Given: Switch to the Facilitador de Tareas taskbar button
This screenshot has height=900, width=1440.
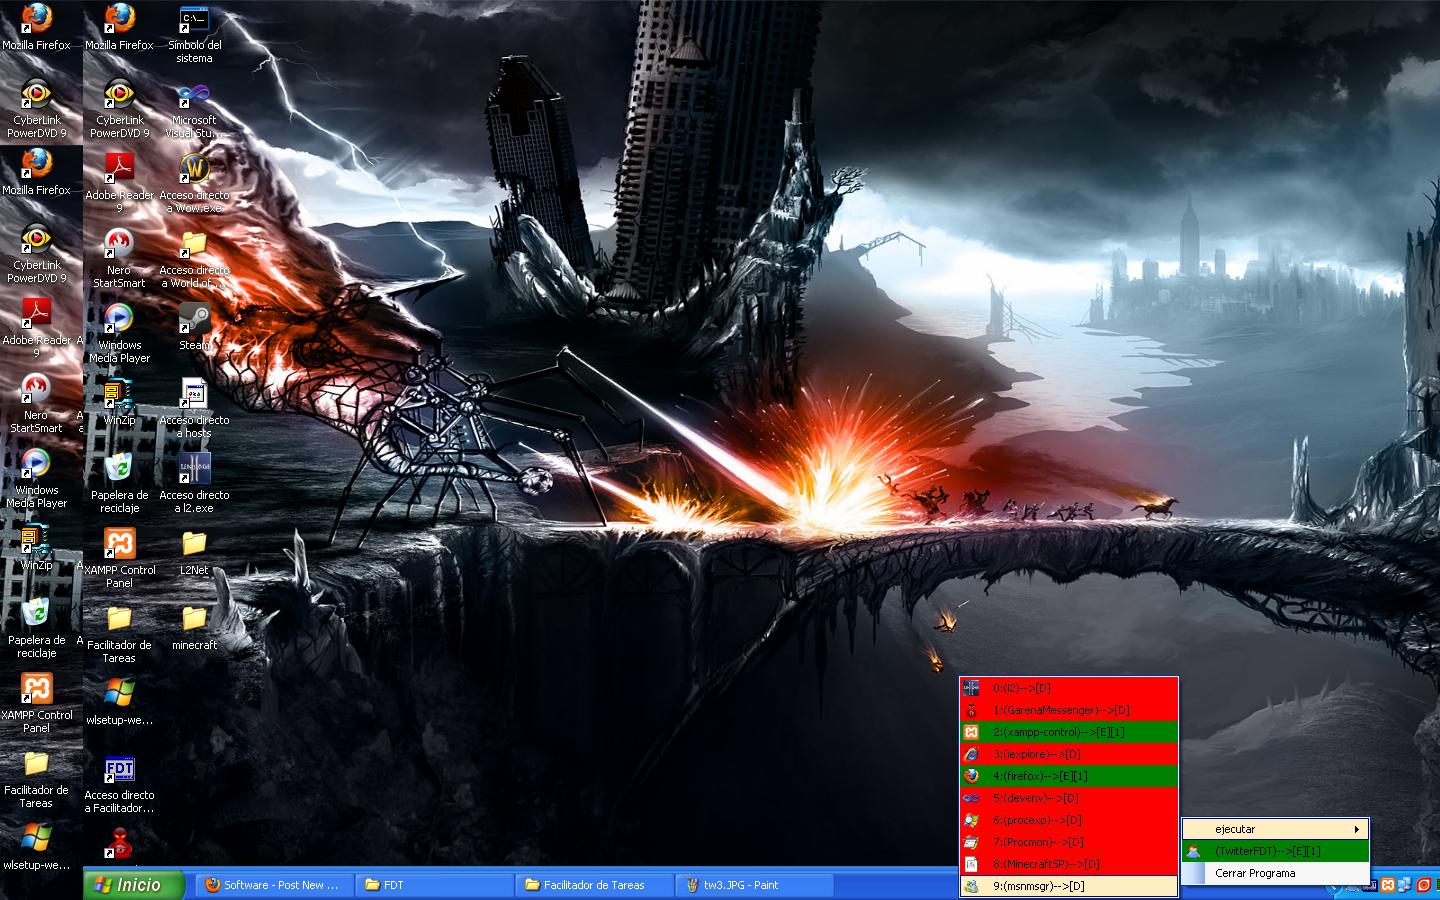Looking at the screenshot, I should (x=595, y=885).
